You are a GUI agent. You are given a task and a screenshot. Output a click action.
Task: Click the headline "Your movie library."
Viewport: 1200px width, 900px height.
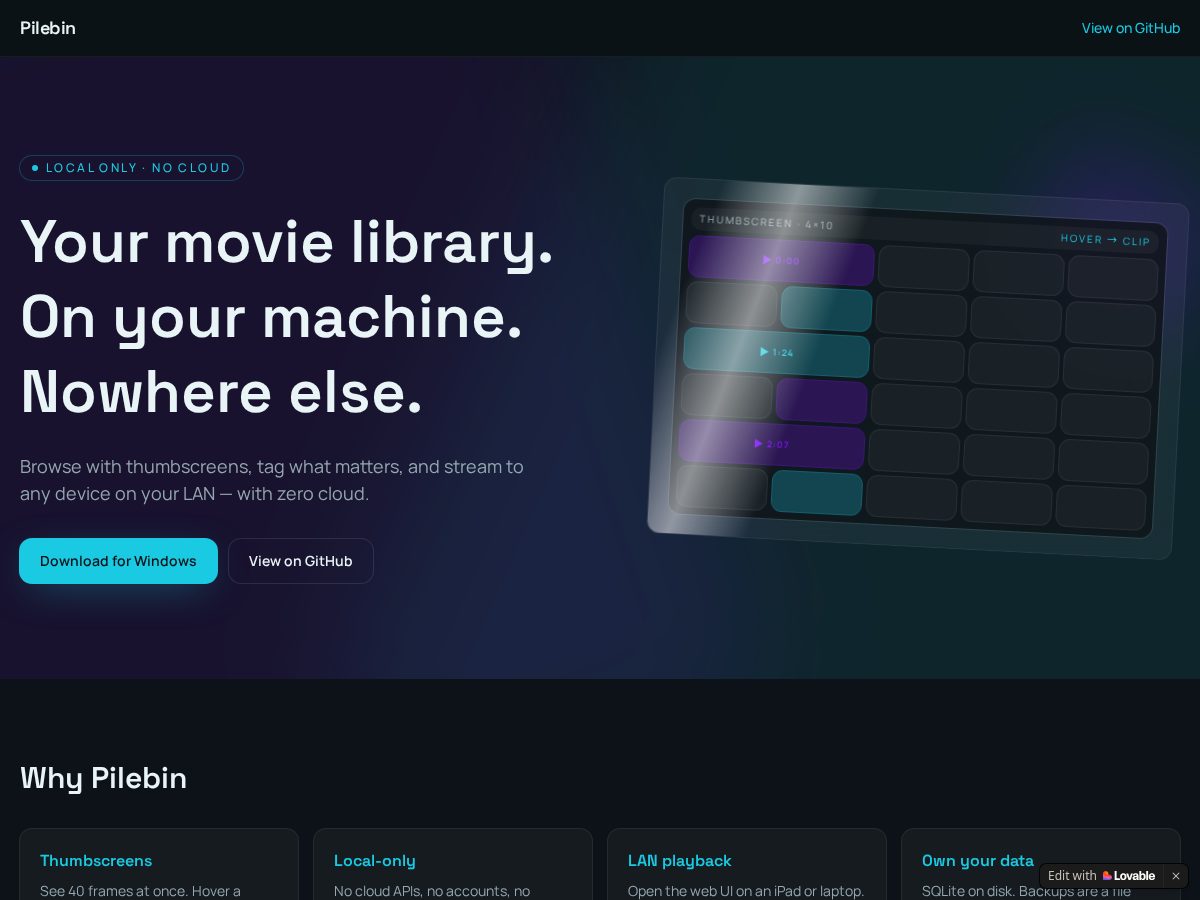pyautogui.click(x=287, y=243)
